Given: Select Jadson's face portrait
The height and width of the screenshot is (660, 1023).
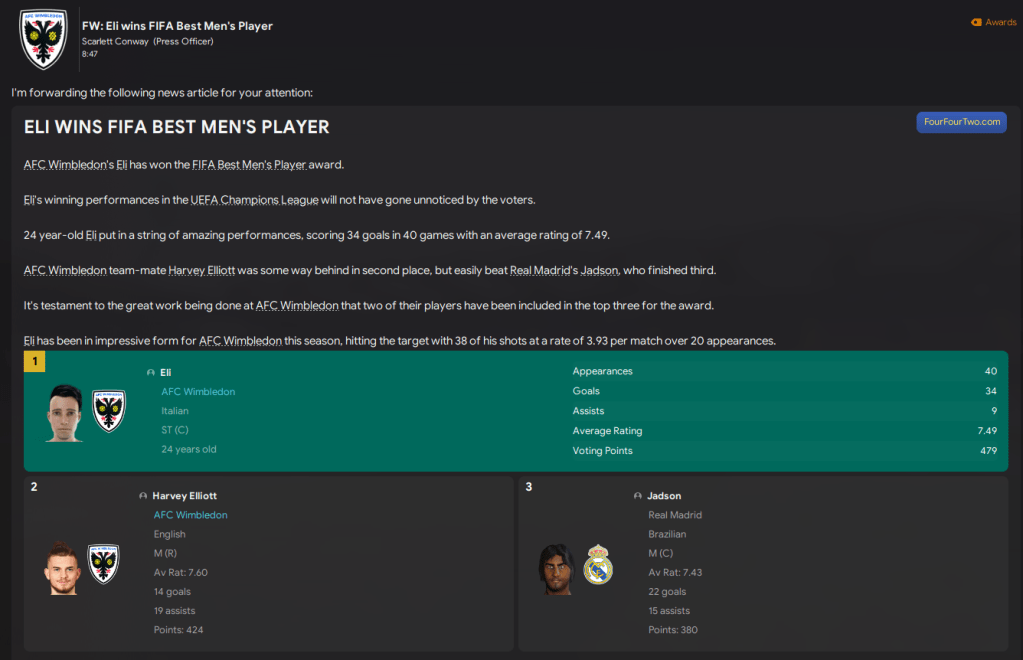Looking at the screenshot, I should (x=555, y=568).
